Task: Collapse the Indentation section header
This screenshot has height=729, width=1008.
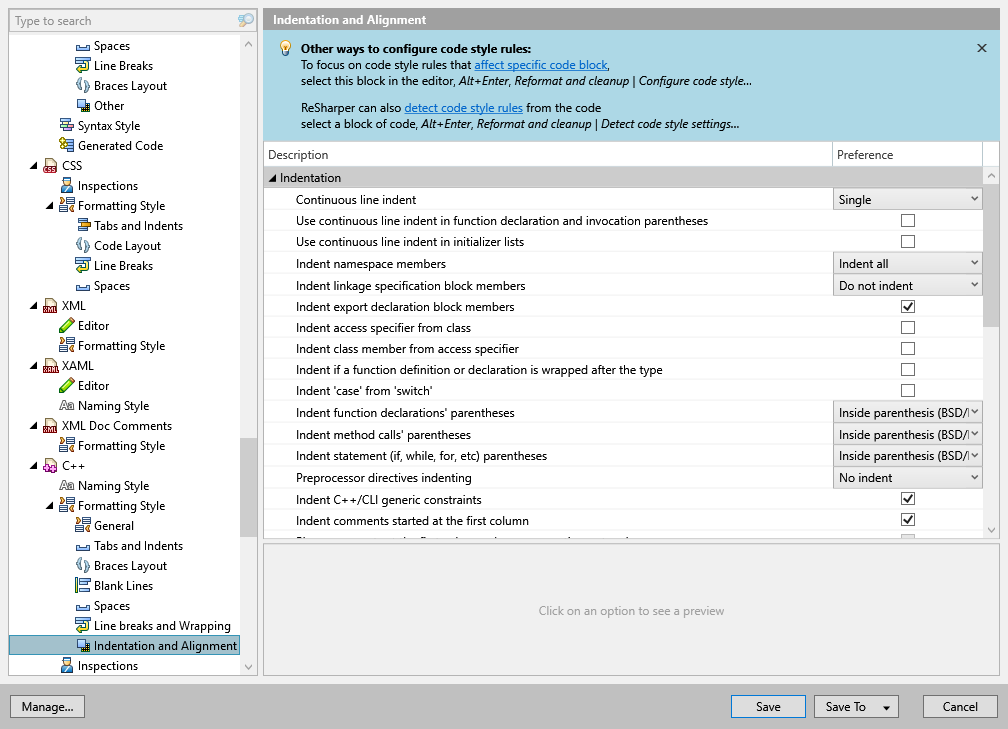Action: click(275, 177)
